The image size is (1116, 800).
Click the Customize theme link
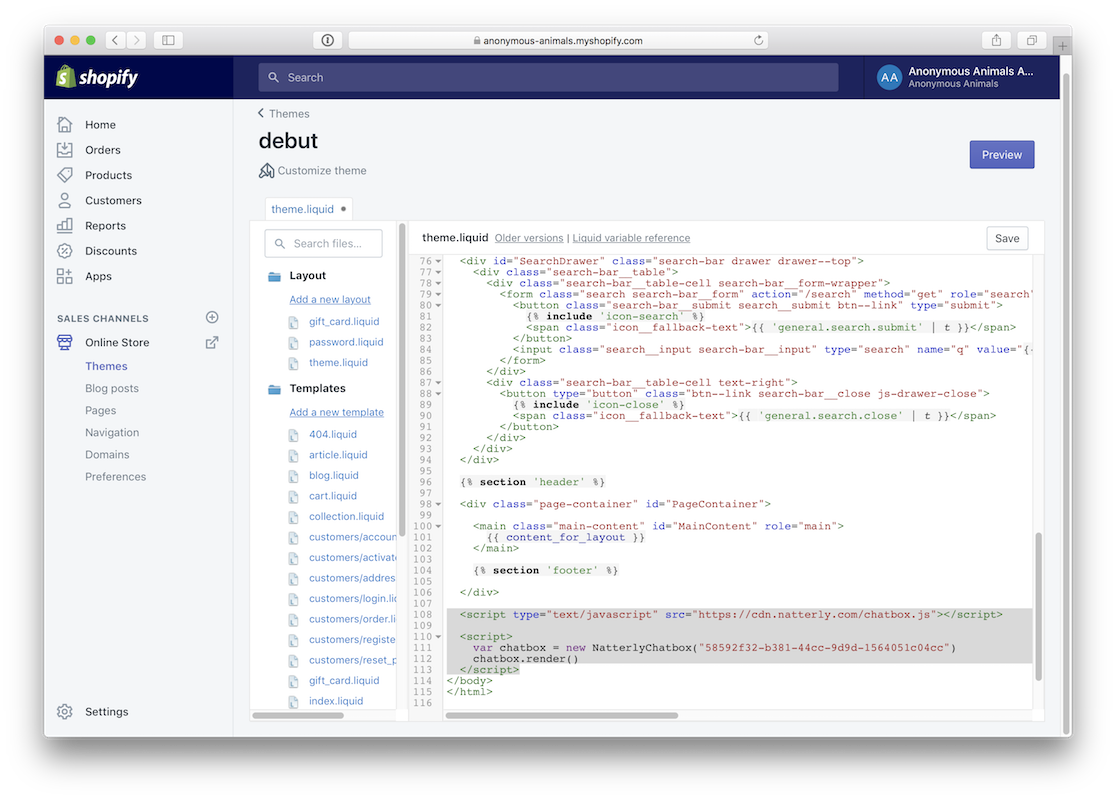coord(322,171)
